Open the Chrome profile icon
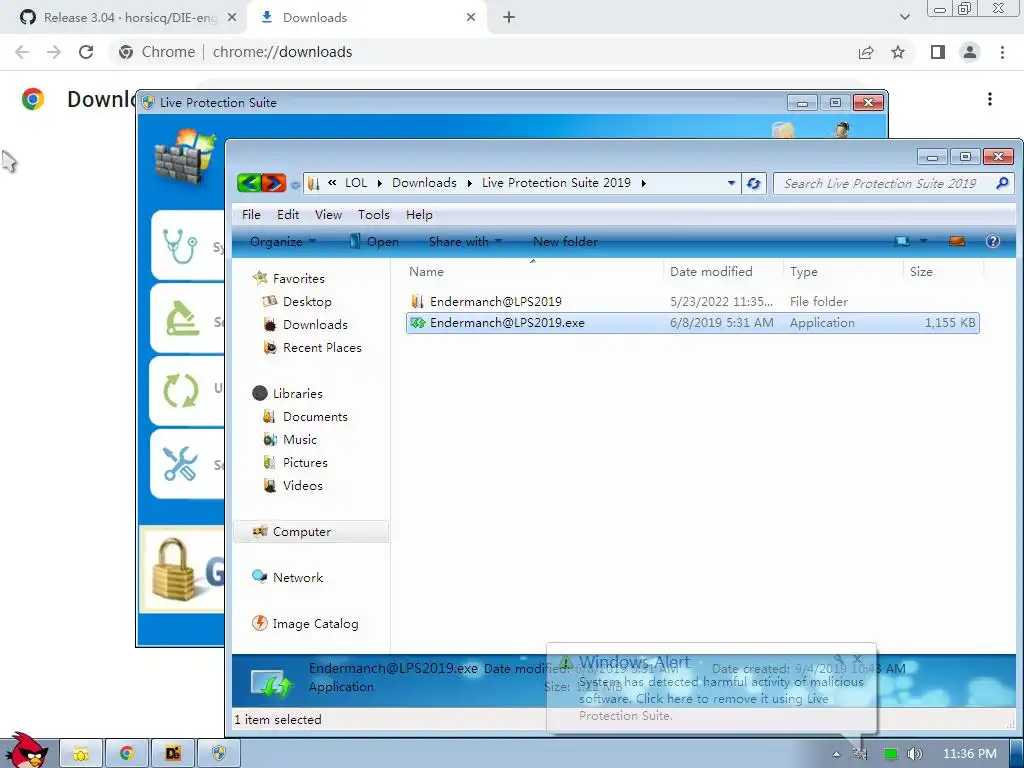This screenshot has width=1024, height=768. [970, 52]
